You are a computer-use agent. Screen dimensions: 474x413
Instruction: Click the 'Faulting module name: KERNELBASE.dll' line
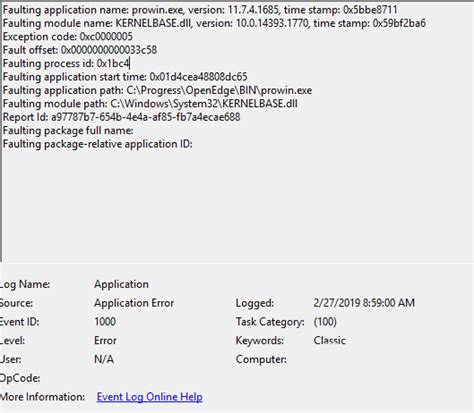click(214, 23)
